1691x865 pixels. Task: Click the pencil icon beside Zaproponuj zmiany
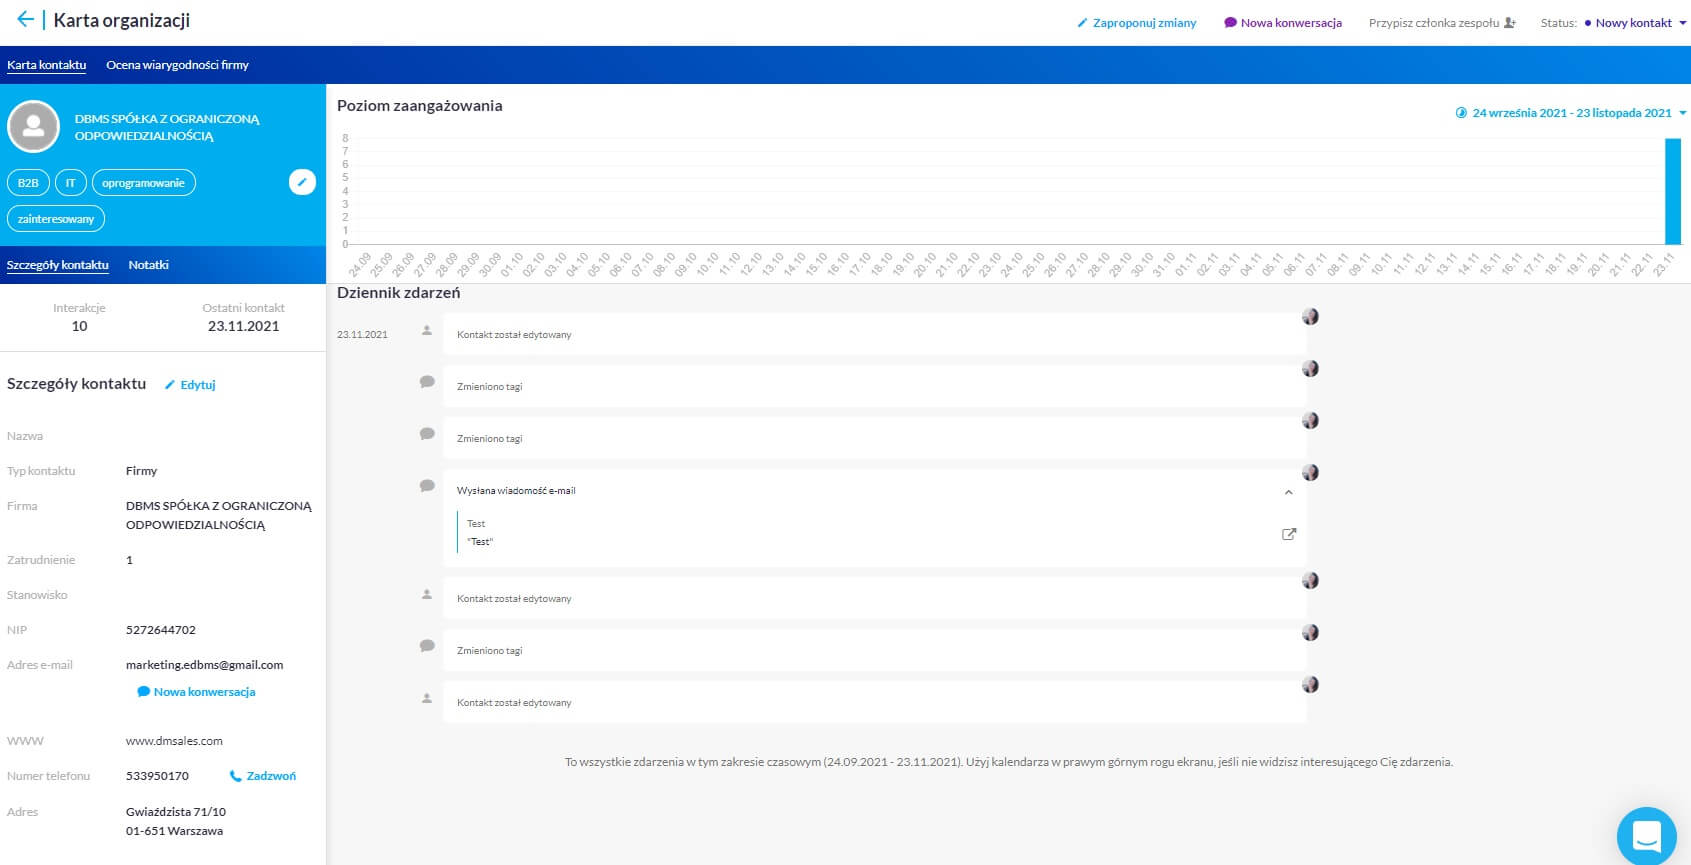(1082, 23)
